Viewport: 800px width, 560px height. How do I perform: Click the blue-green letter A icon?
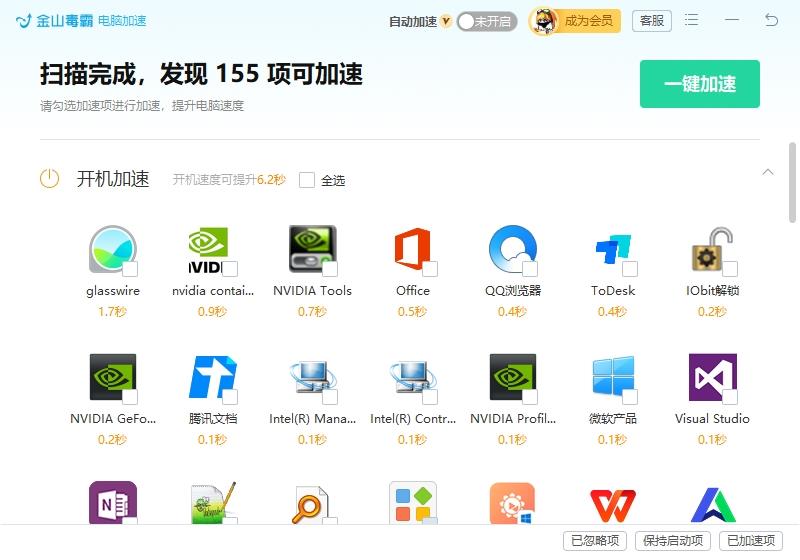tap(713, 505)
